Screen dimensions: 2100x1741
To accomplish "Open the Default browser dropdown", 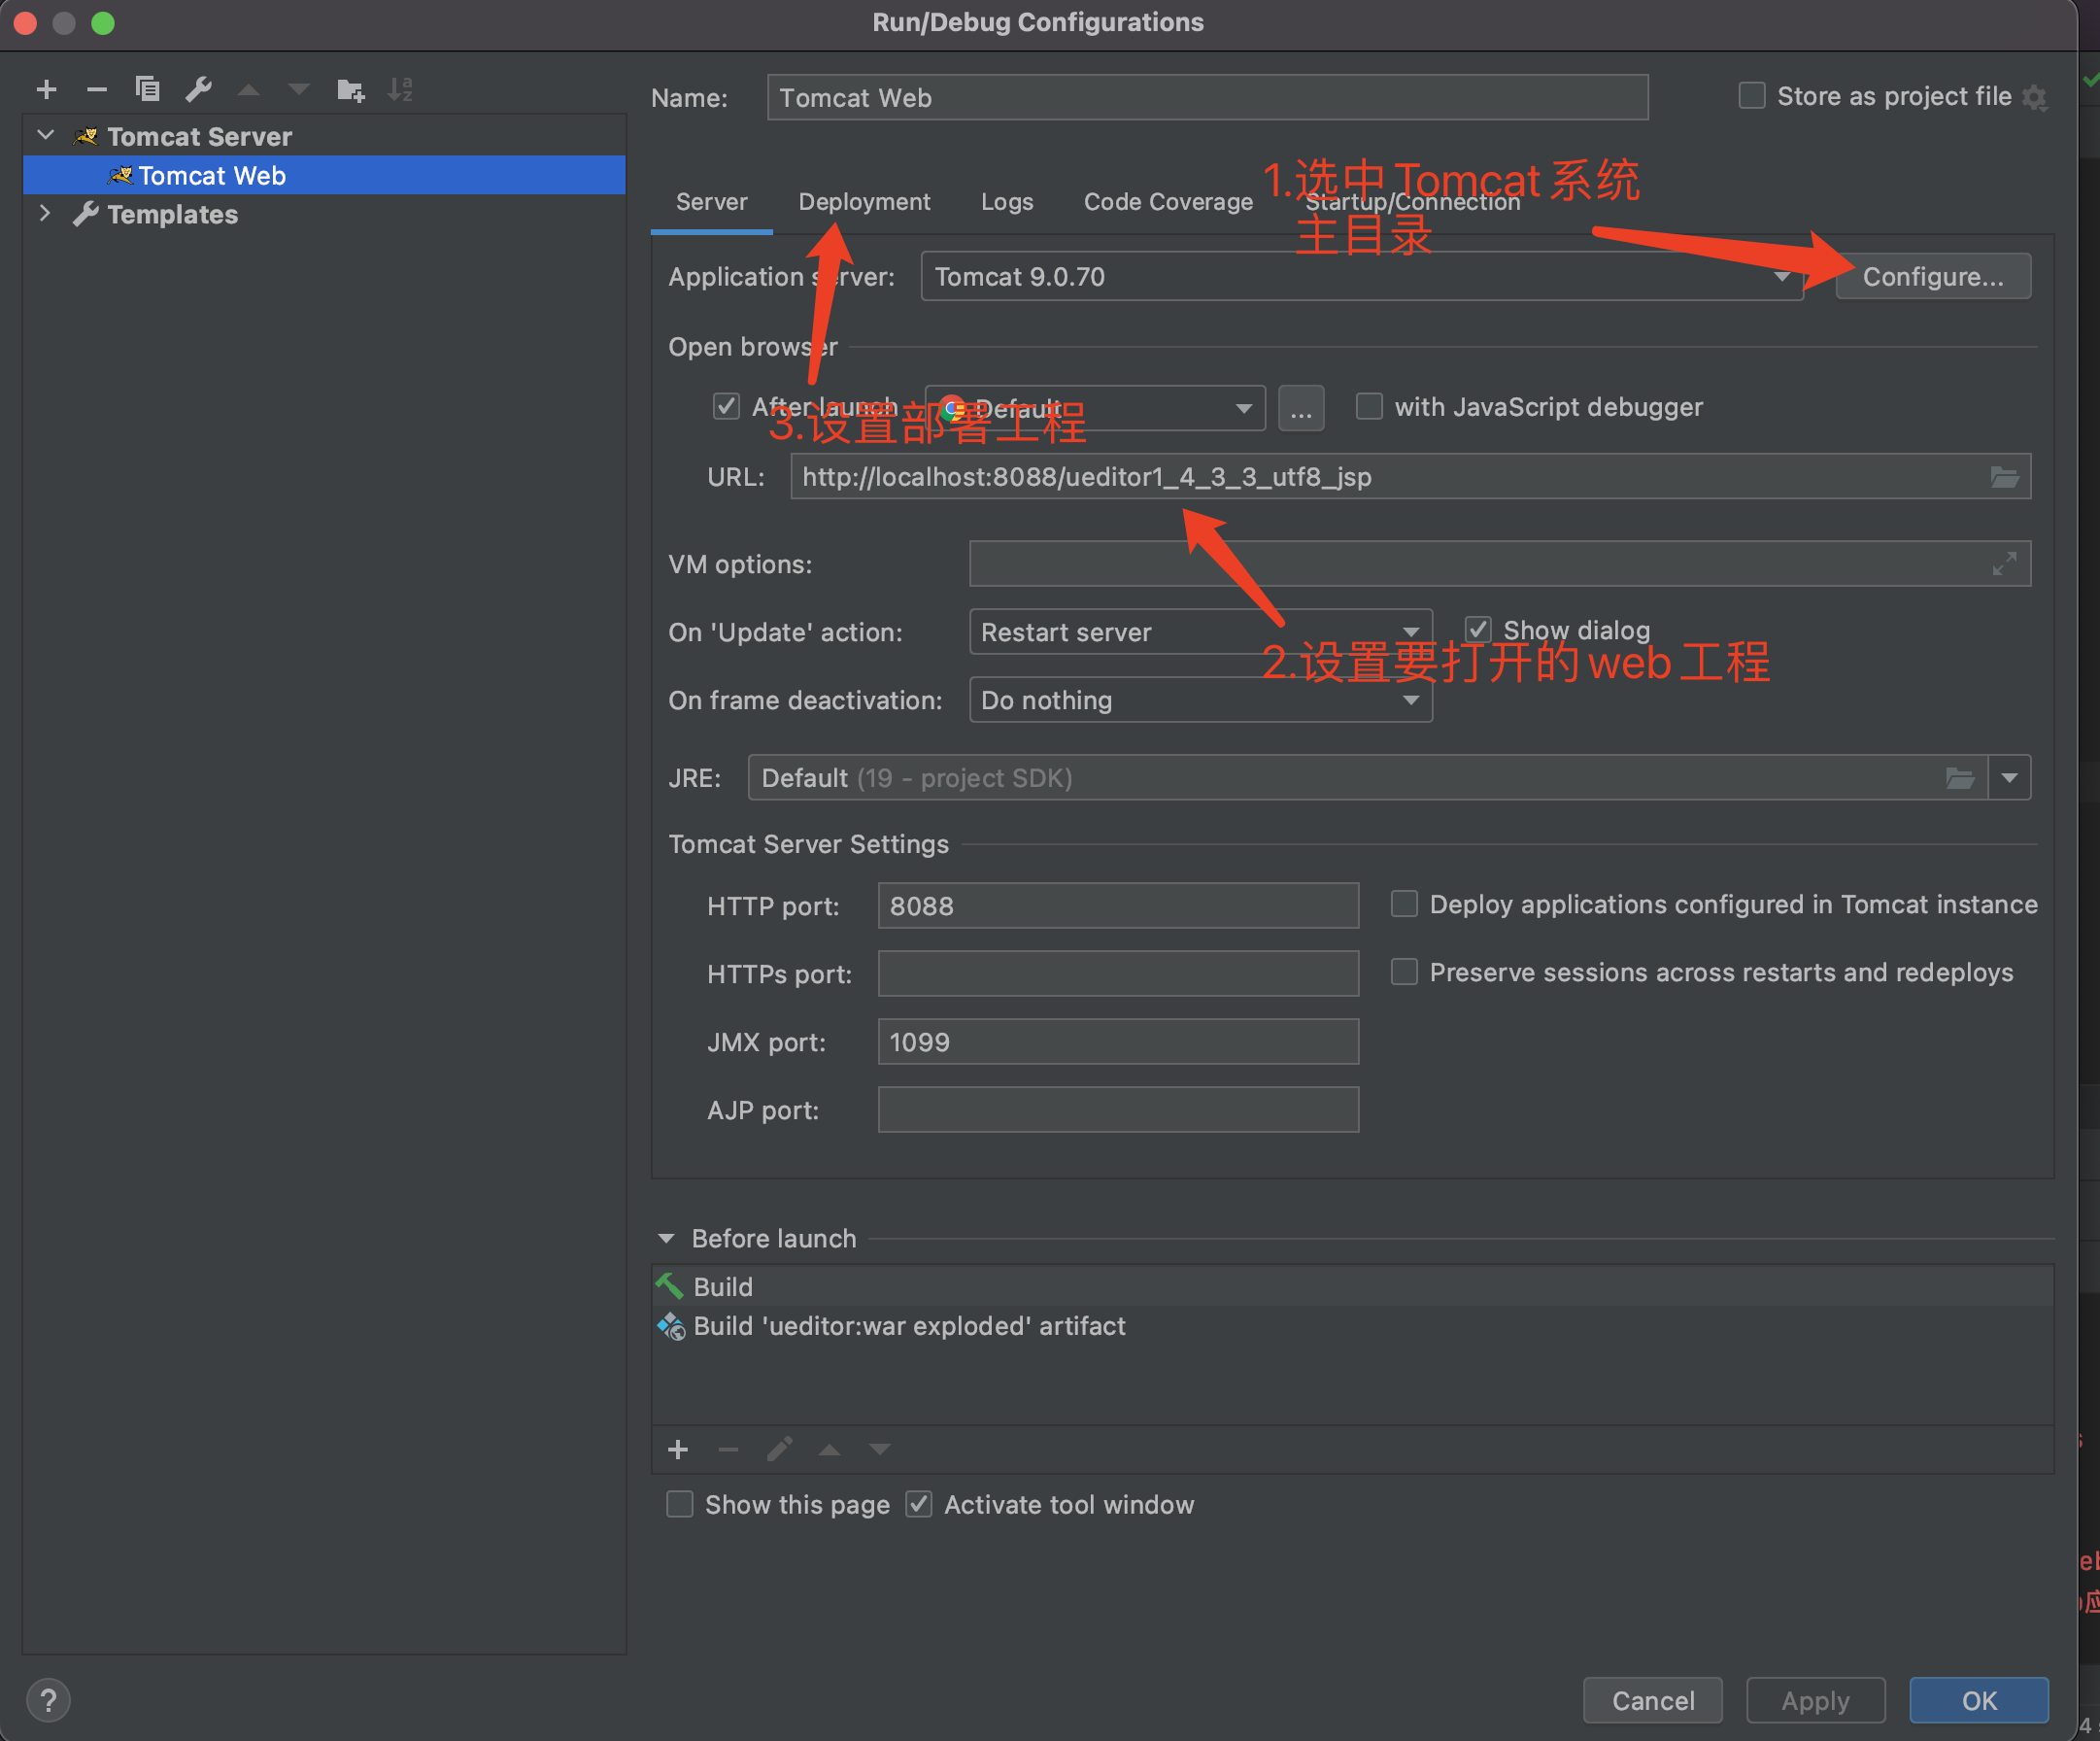I will coord(1095,408).
